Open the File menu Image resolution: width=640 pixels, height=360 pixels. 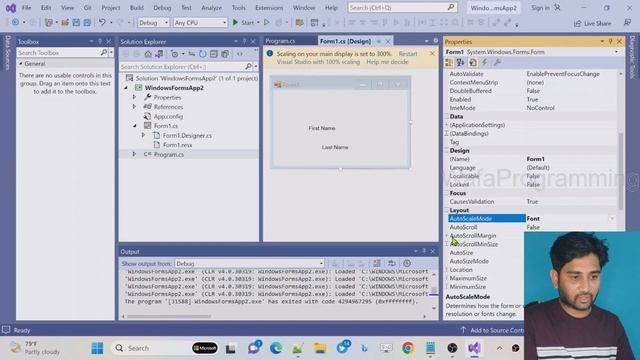click(x=26, y=8)
